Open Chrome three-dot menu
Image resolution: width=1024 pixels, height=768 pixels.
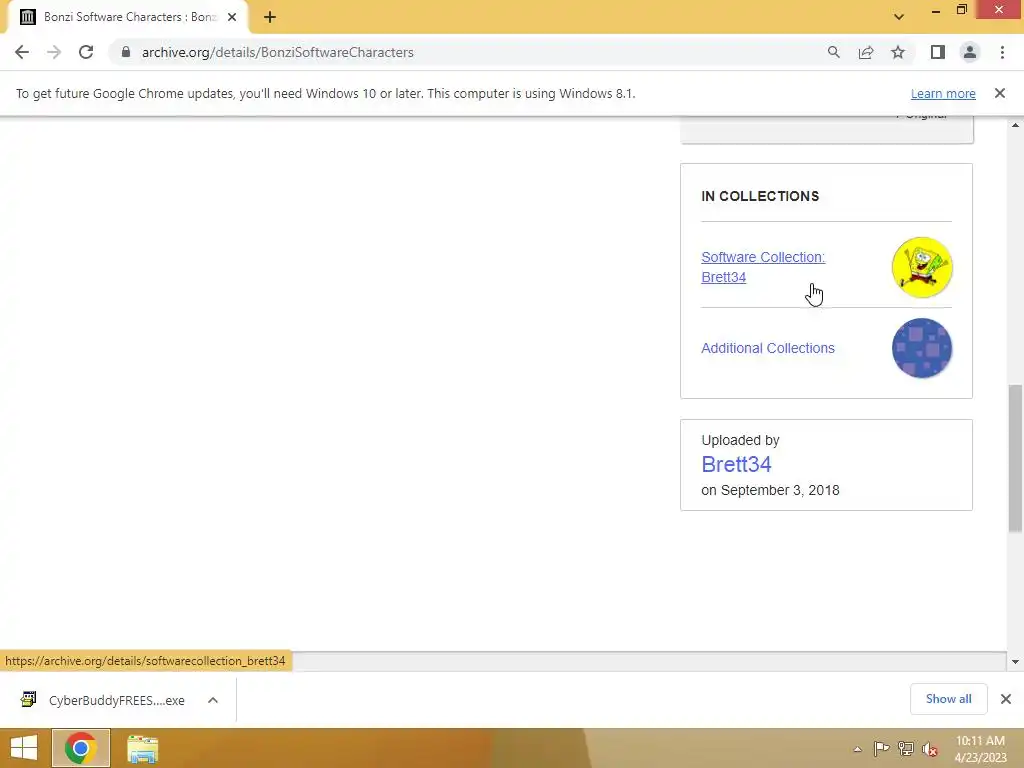click(x=1002, y=52)
